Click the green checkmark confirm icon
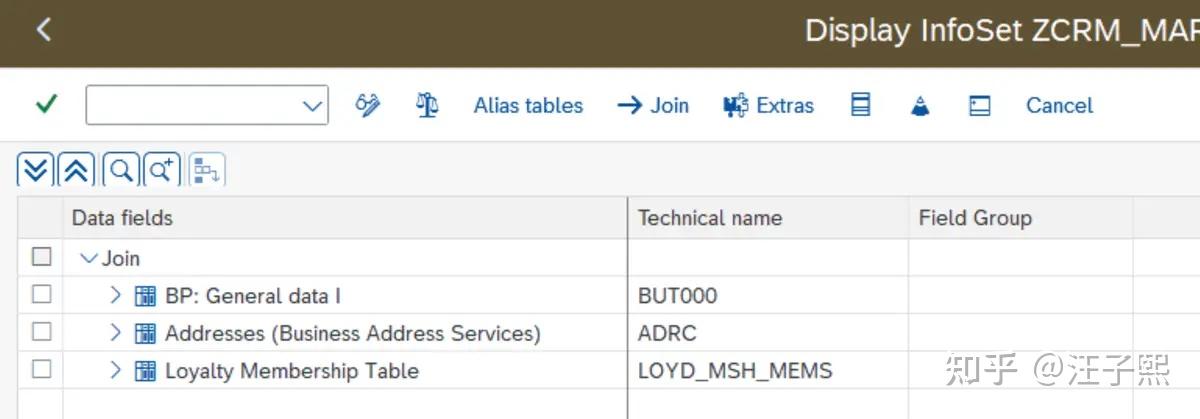 coord(46,105)
